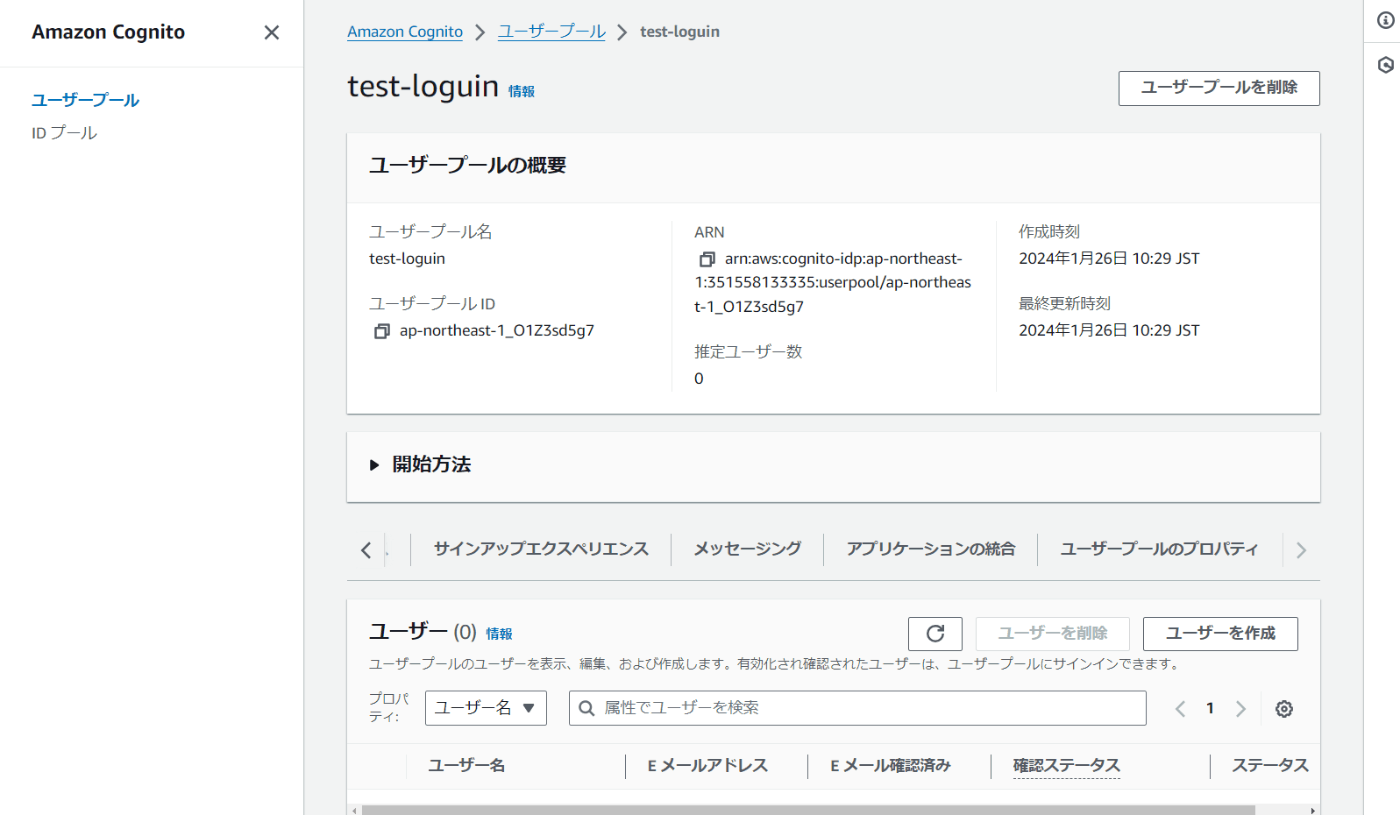Click the horizontal scrollbar under the table
This screenshot has height=815, width=1400.
(807, 810)
